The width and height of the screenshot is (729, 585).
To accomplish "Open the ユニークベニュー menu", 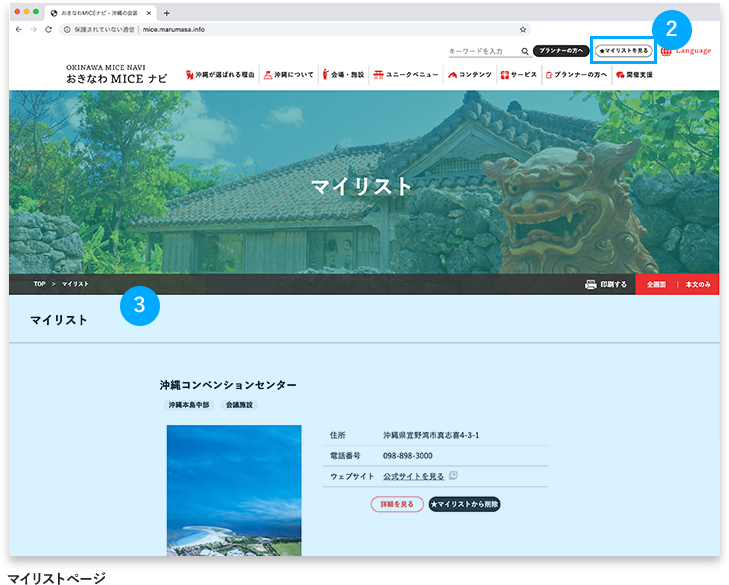I will point(406,74).
